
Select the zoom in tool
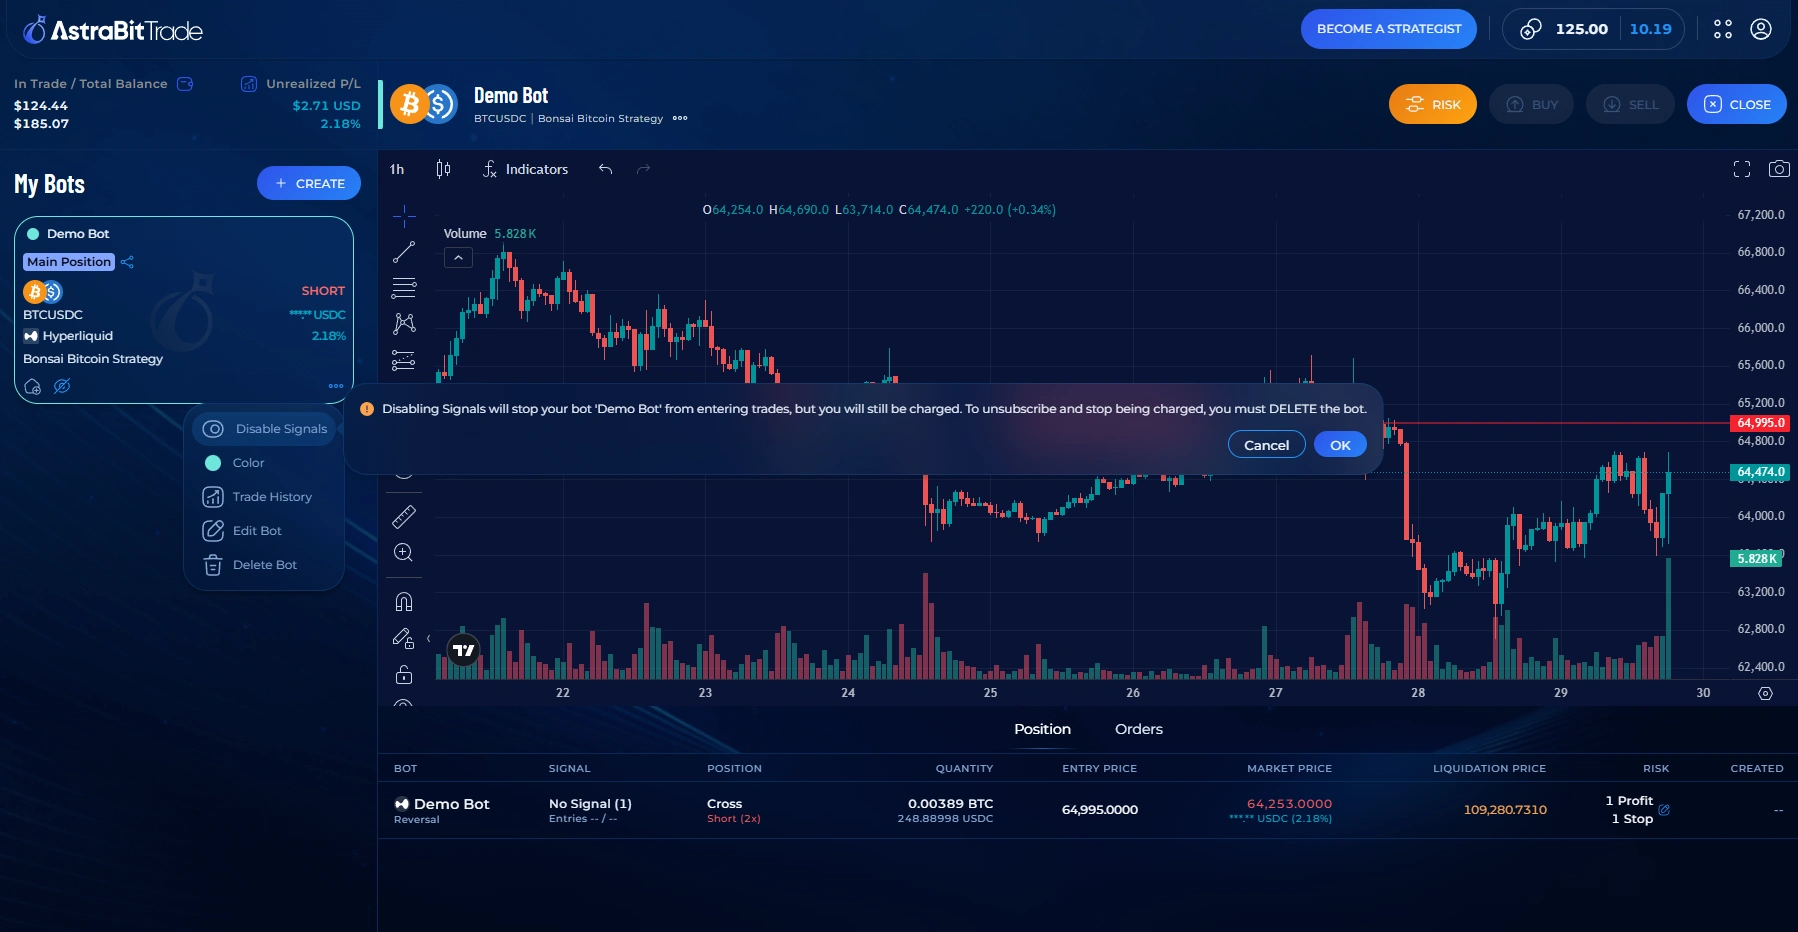(x=404, y=553)
